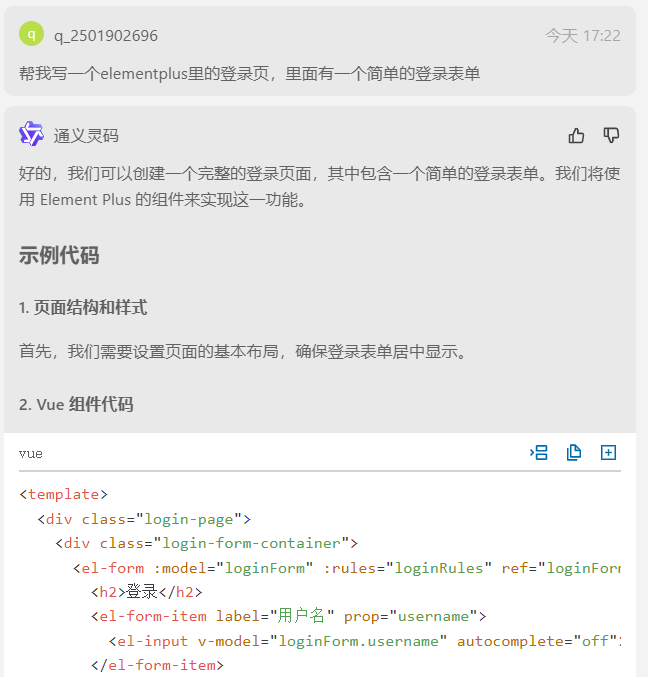Click the 示例代码 heading
This screenshot has width=648, height=677.
point(59,255)
